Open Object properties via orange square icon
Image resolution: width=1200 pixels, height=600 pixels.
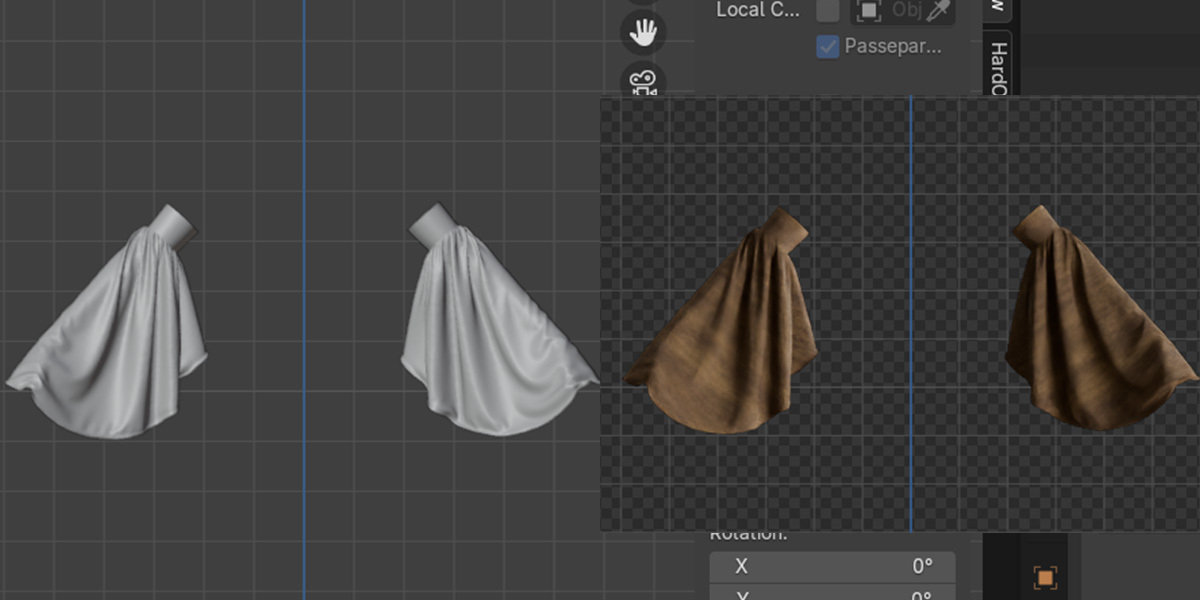[x=1045, y=577]
